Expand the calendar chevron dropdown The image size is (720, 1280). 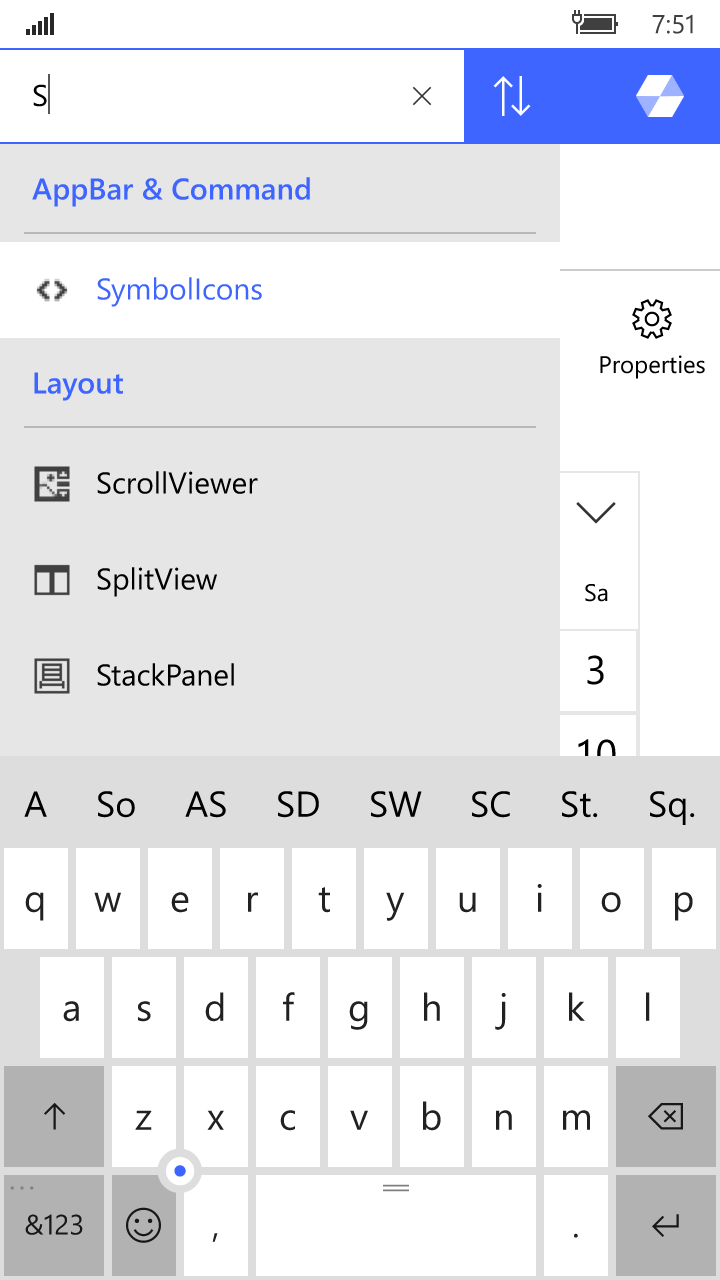[x=596, y=512]
